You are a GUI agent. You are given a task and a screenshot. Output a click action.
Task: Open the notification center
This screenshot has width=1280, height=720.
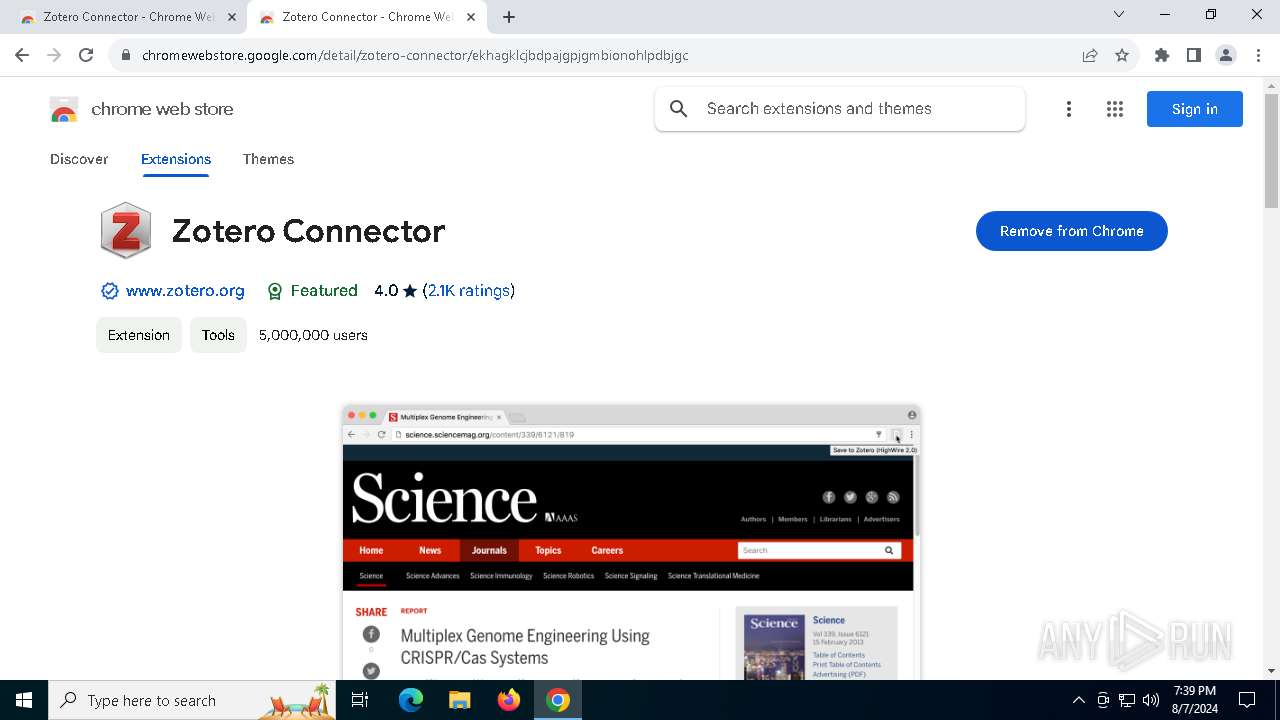coord(1247,700)
